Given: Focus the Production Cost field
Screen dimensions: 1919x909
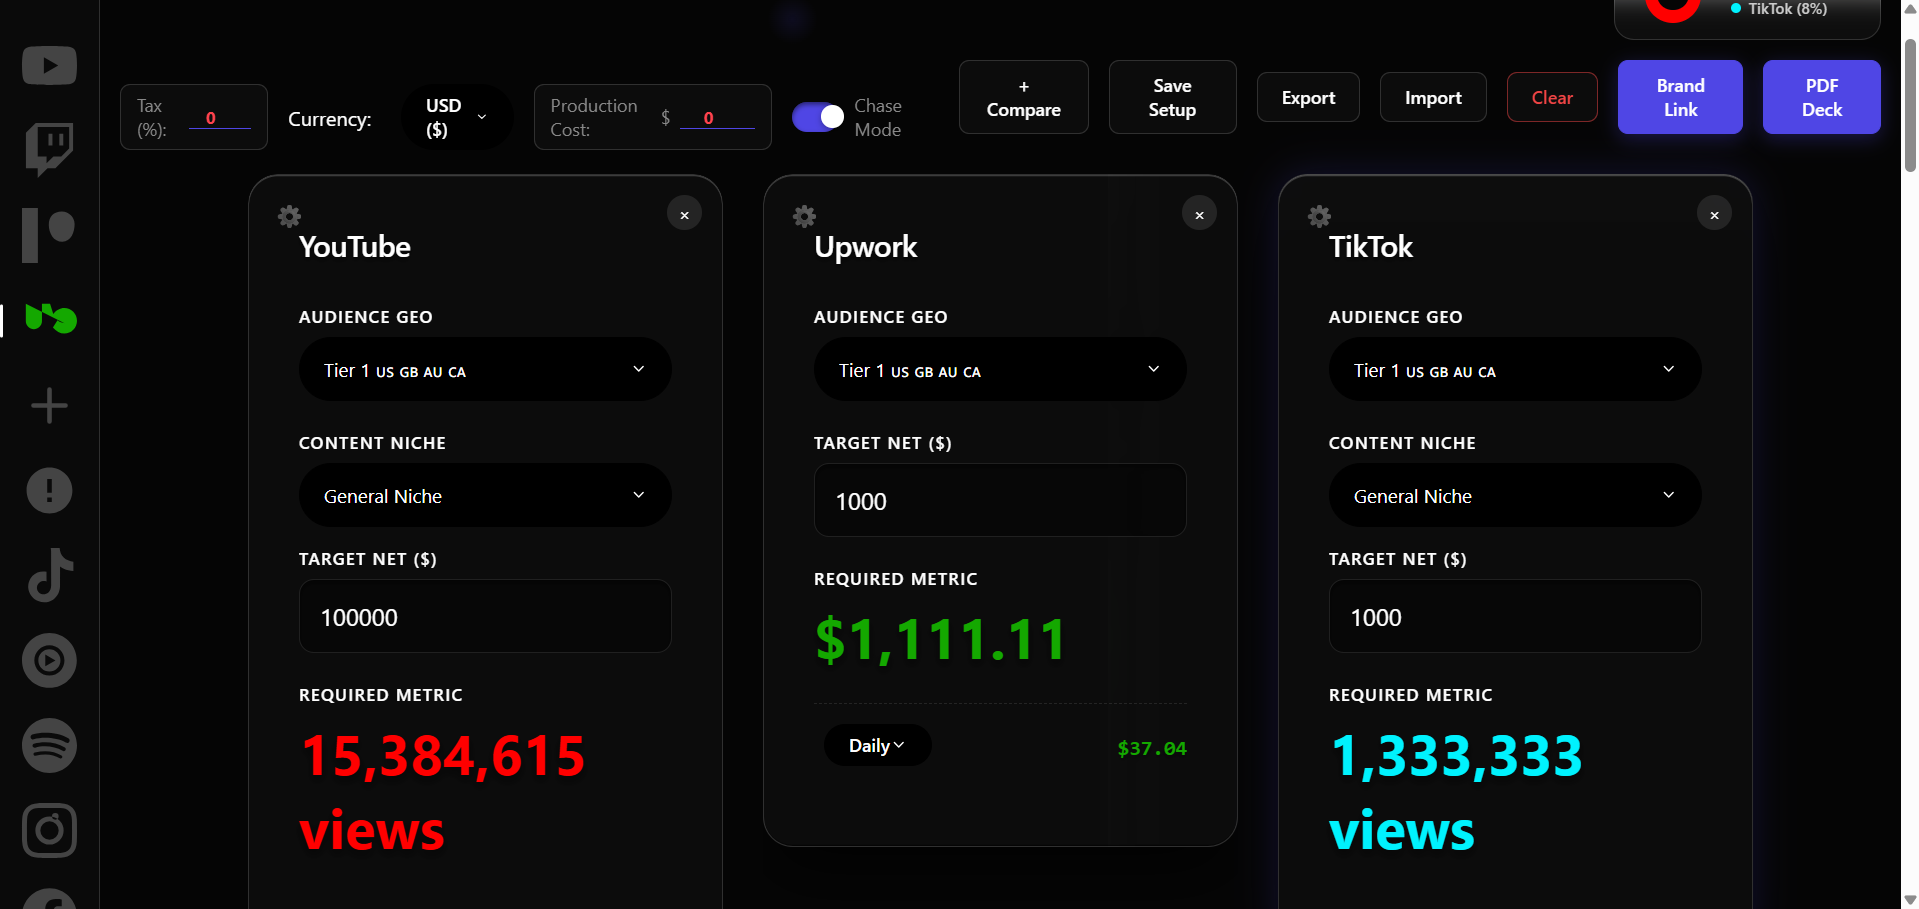Looking at the screenshot, I should (717, 118).
